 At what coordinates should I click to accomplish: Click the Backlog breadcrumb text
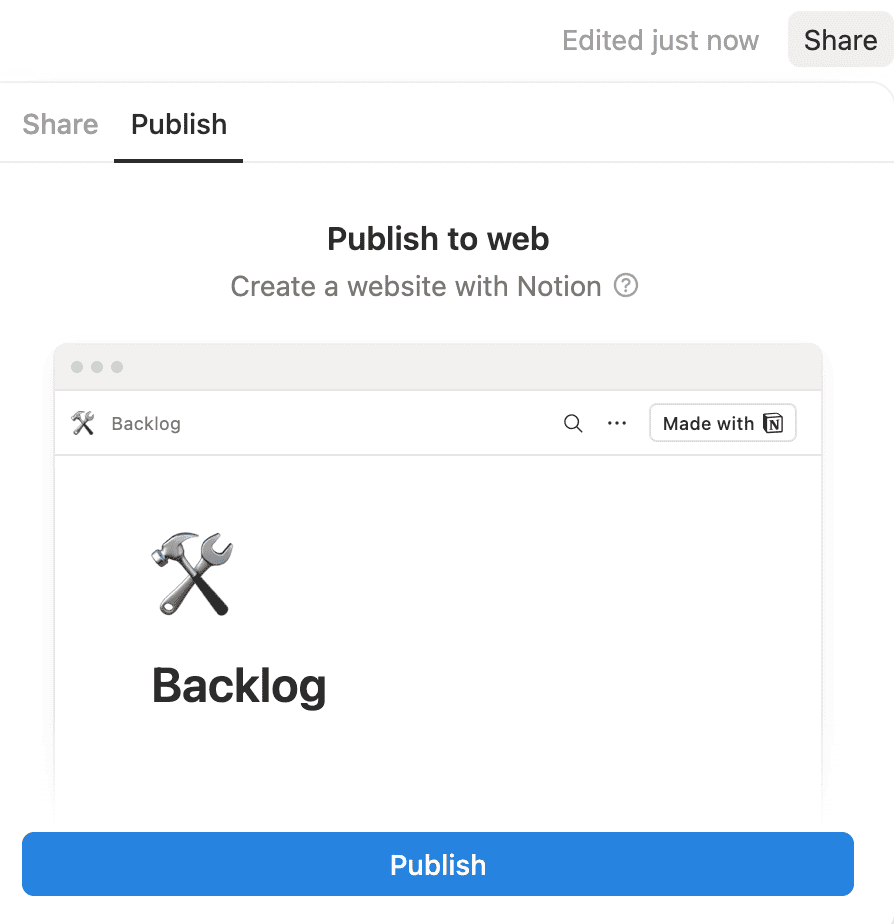(146, 423)
